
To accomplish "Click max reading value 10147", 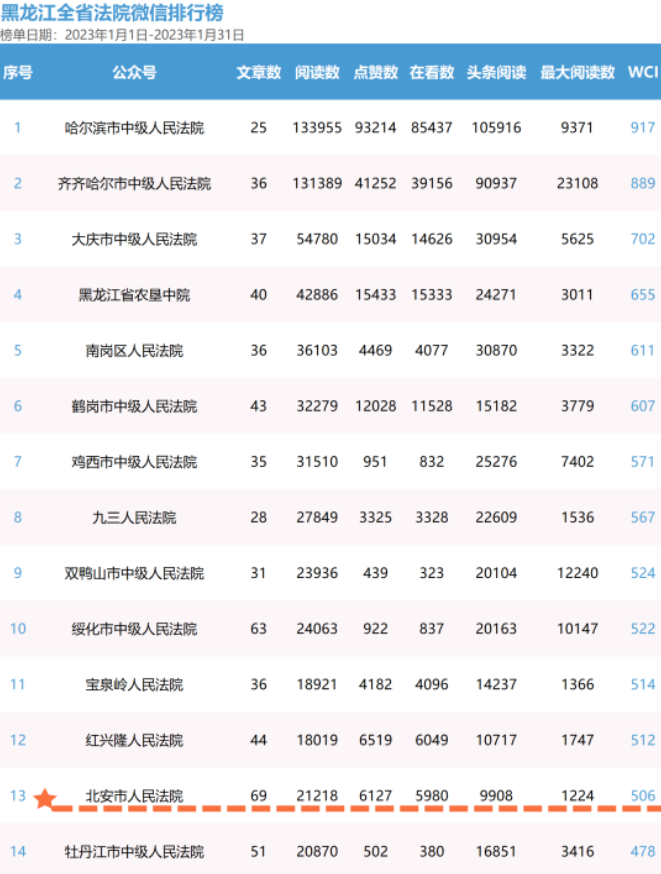I will click(x=577, y=629).
